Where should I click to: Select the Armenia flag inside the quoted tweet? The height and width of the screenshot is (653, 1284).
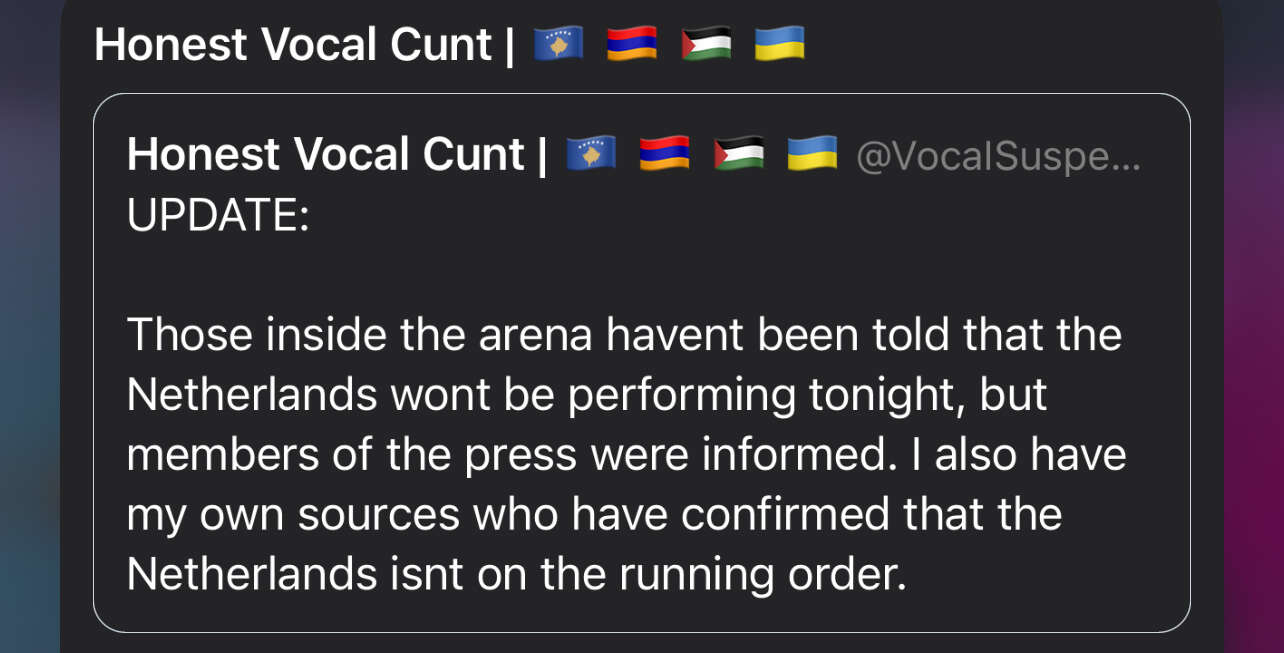(x=665, y=154)
